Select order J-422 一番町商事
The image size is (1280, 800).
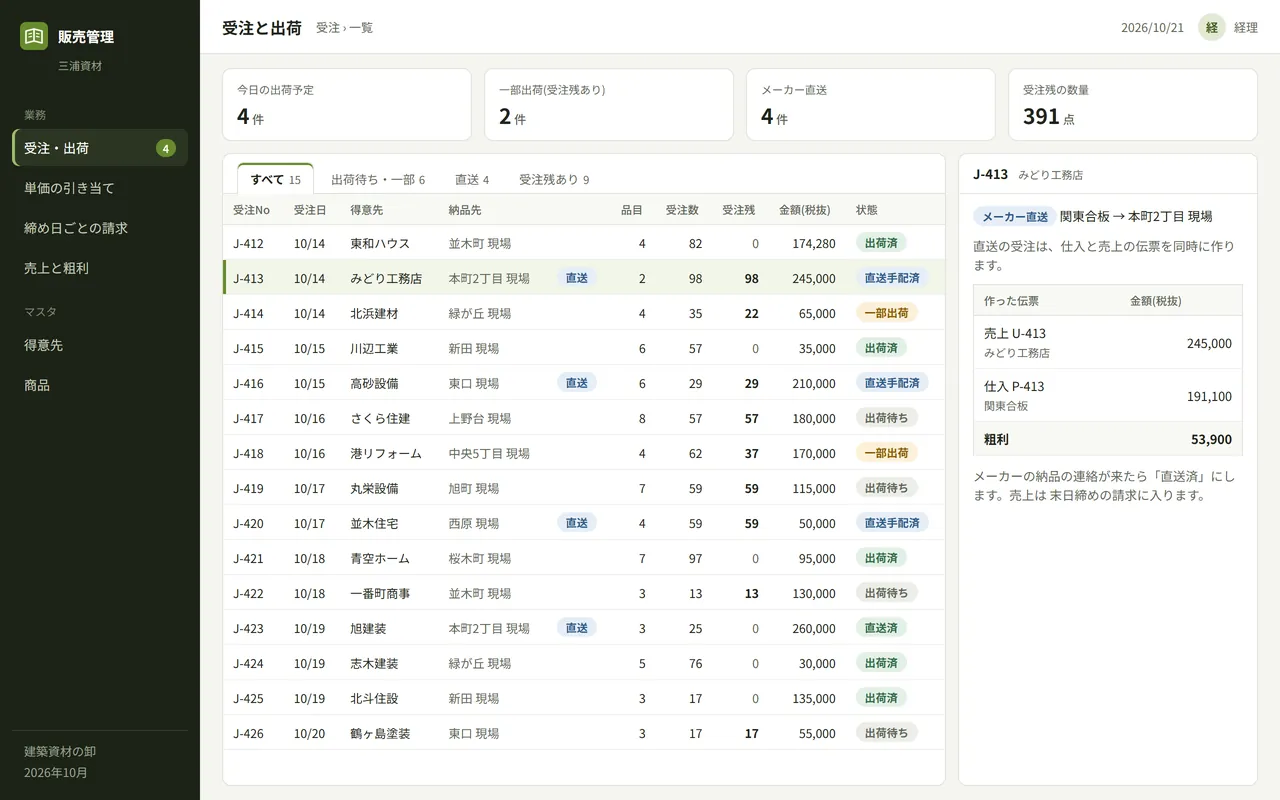[x=584, y=593]
